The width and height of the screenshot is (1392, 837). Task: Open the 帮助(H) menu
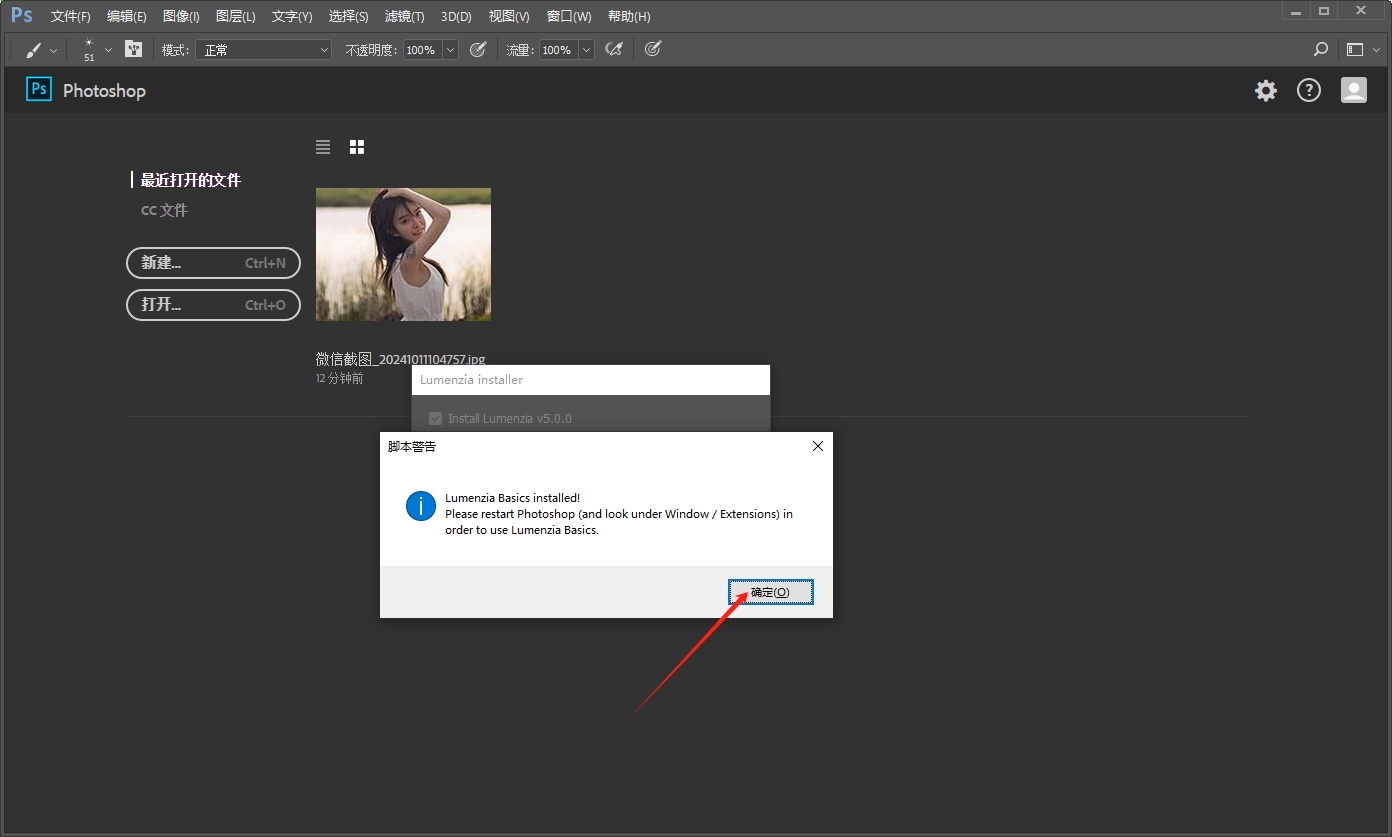[629, 16]
